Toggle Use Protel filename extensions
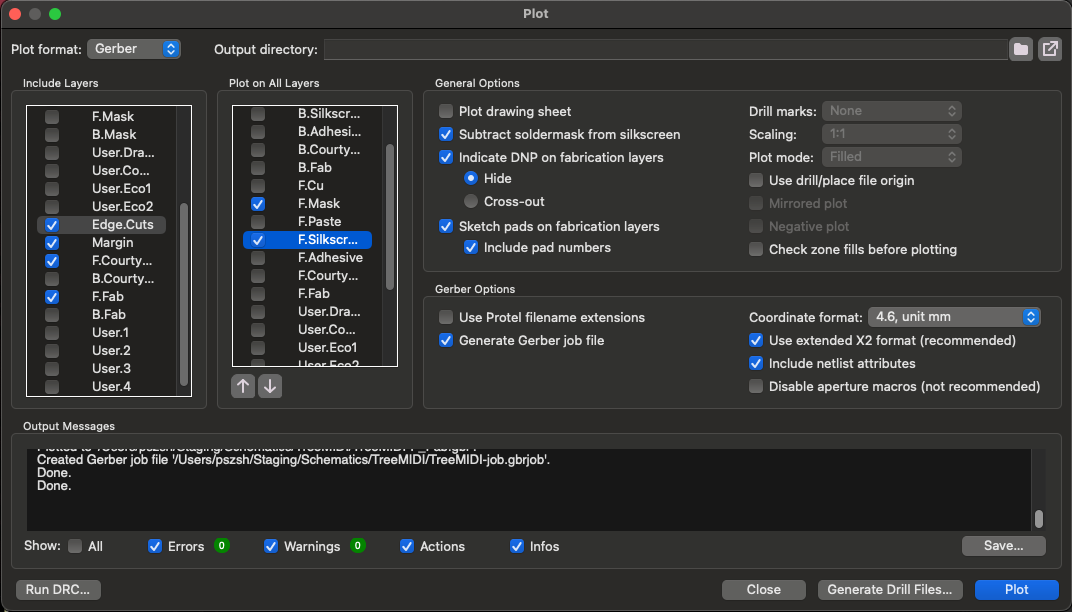 447,317
